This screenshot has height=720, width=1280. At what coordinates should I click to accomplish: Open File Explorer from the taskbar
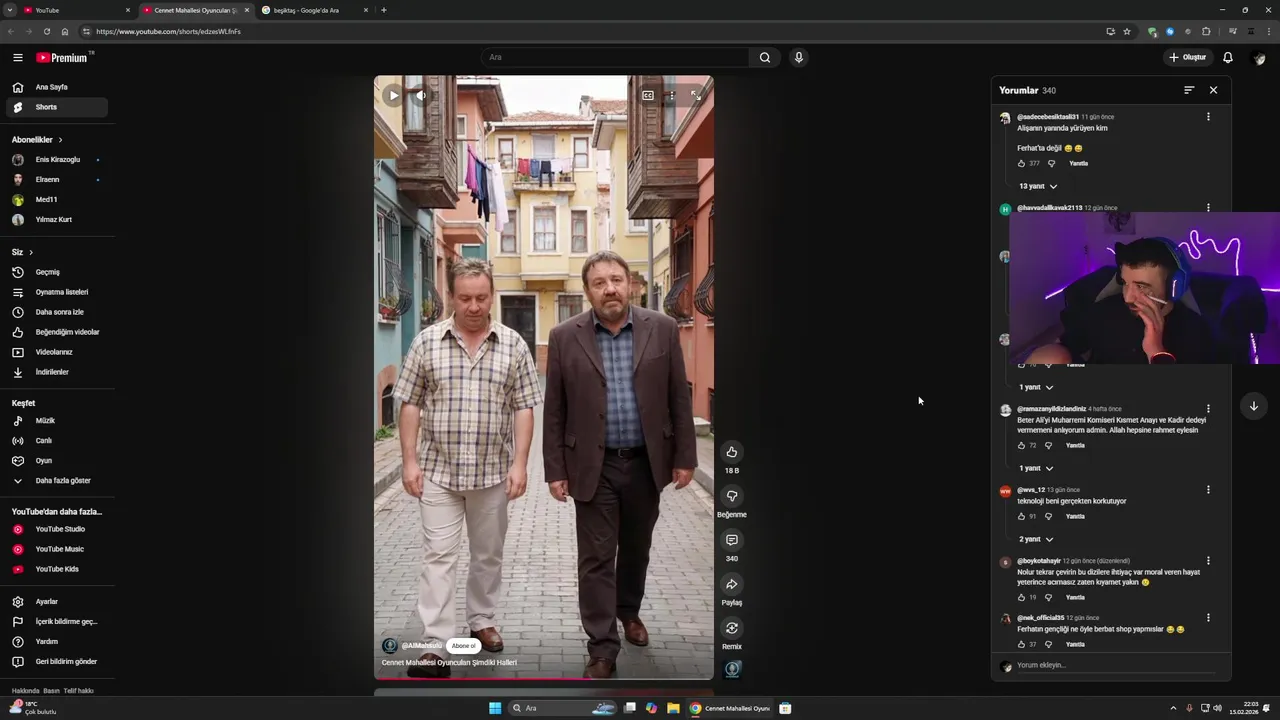673,708
